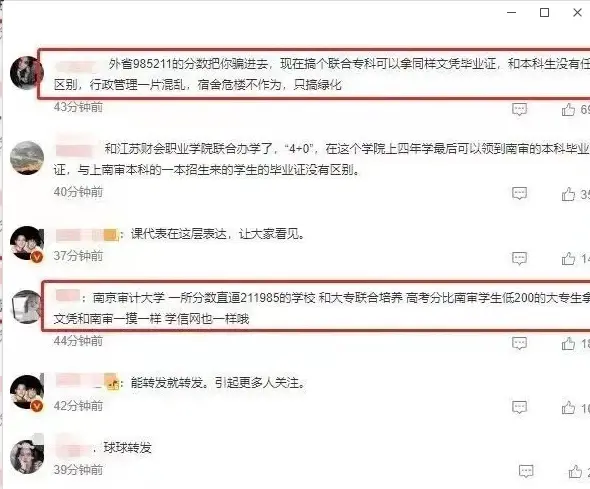Like the 南京审计大学 comment
Viewport: 590px width, 489px height.
pos(568,343)
